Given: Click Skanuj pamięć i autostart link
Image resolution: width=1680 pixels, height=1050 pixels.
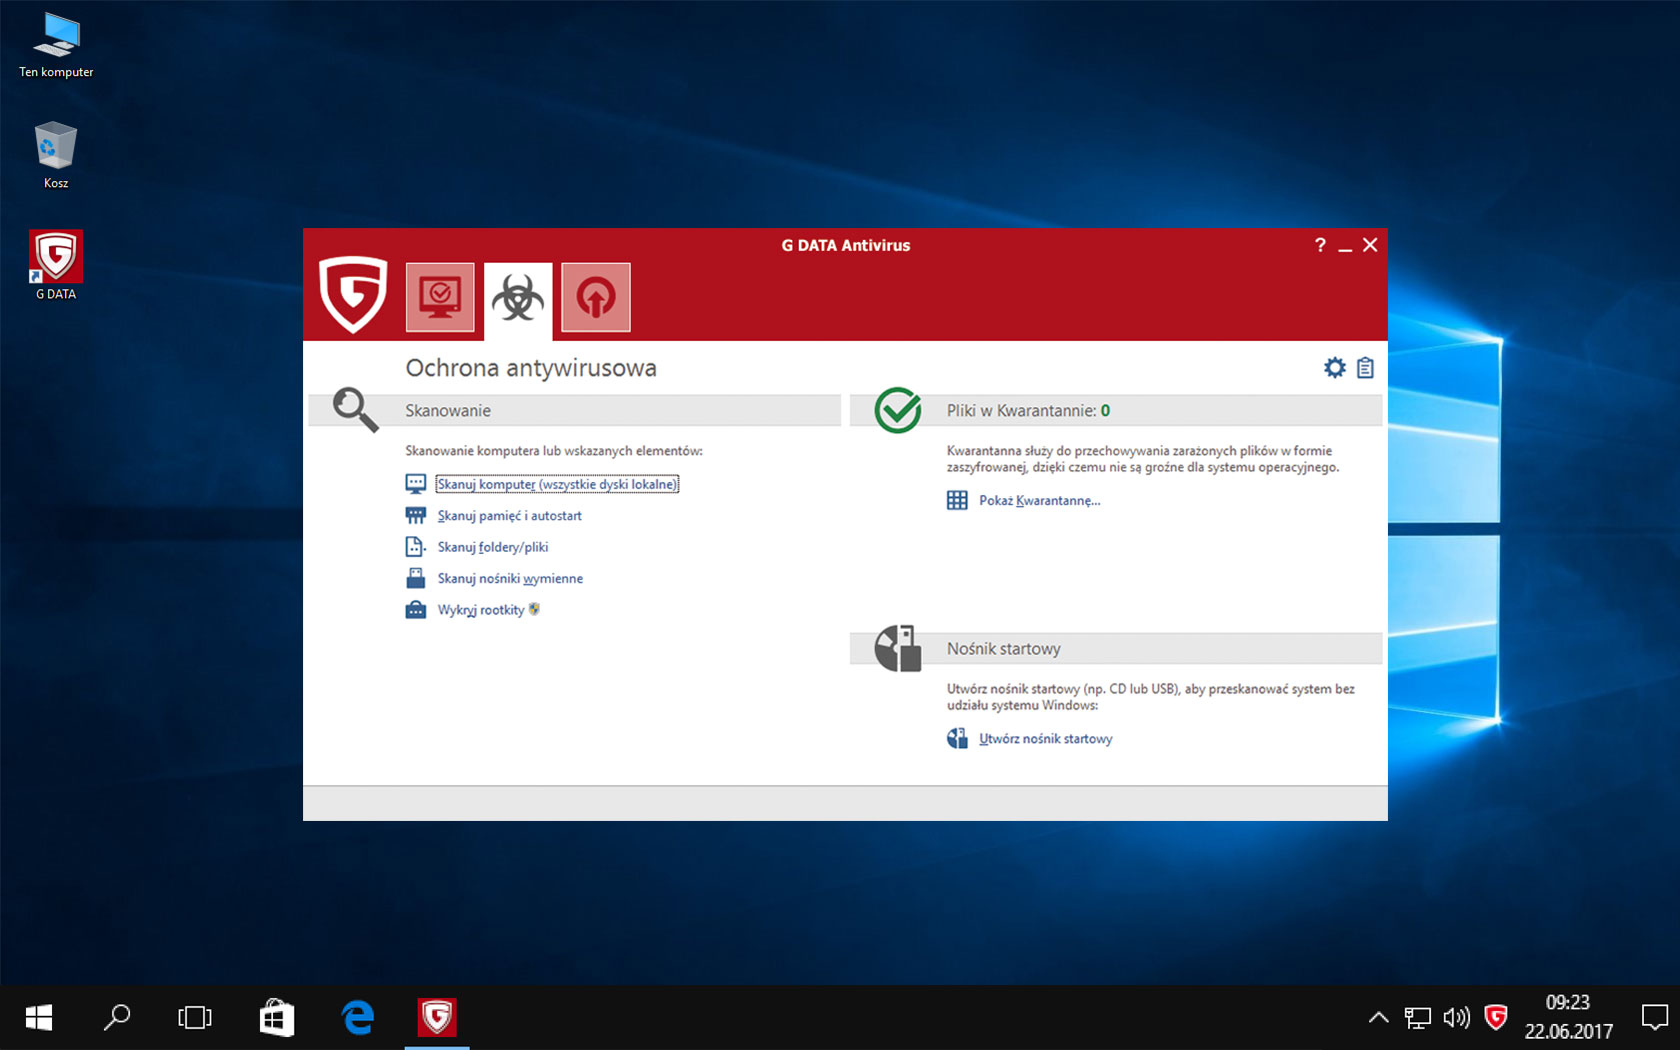Looking at the screenshot, I should [x=509, y=516].
